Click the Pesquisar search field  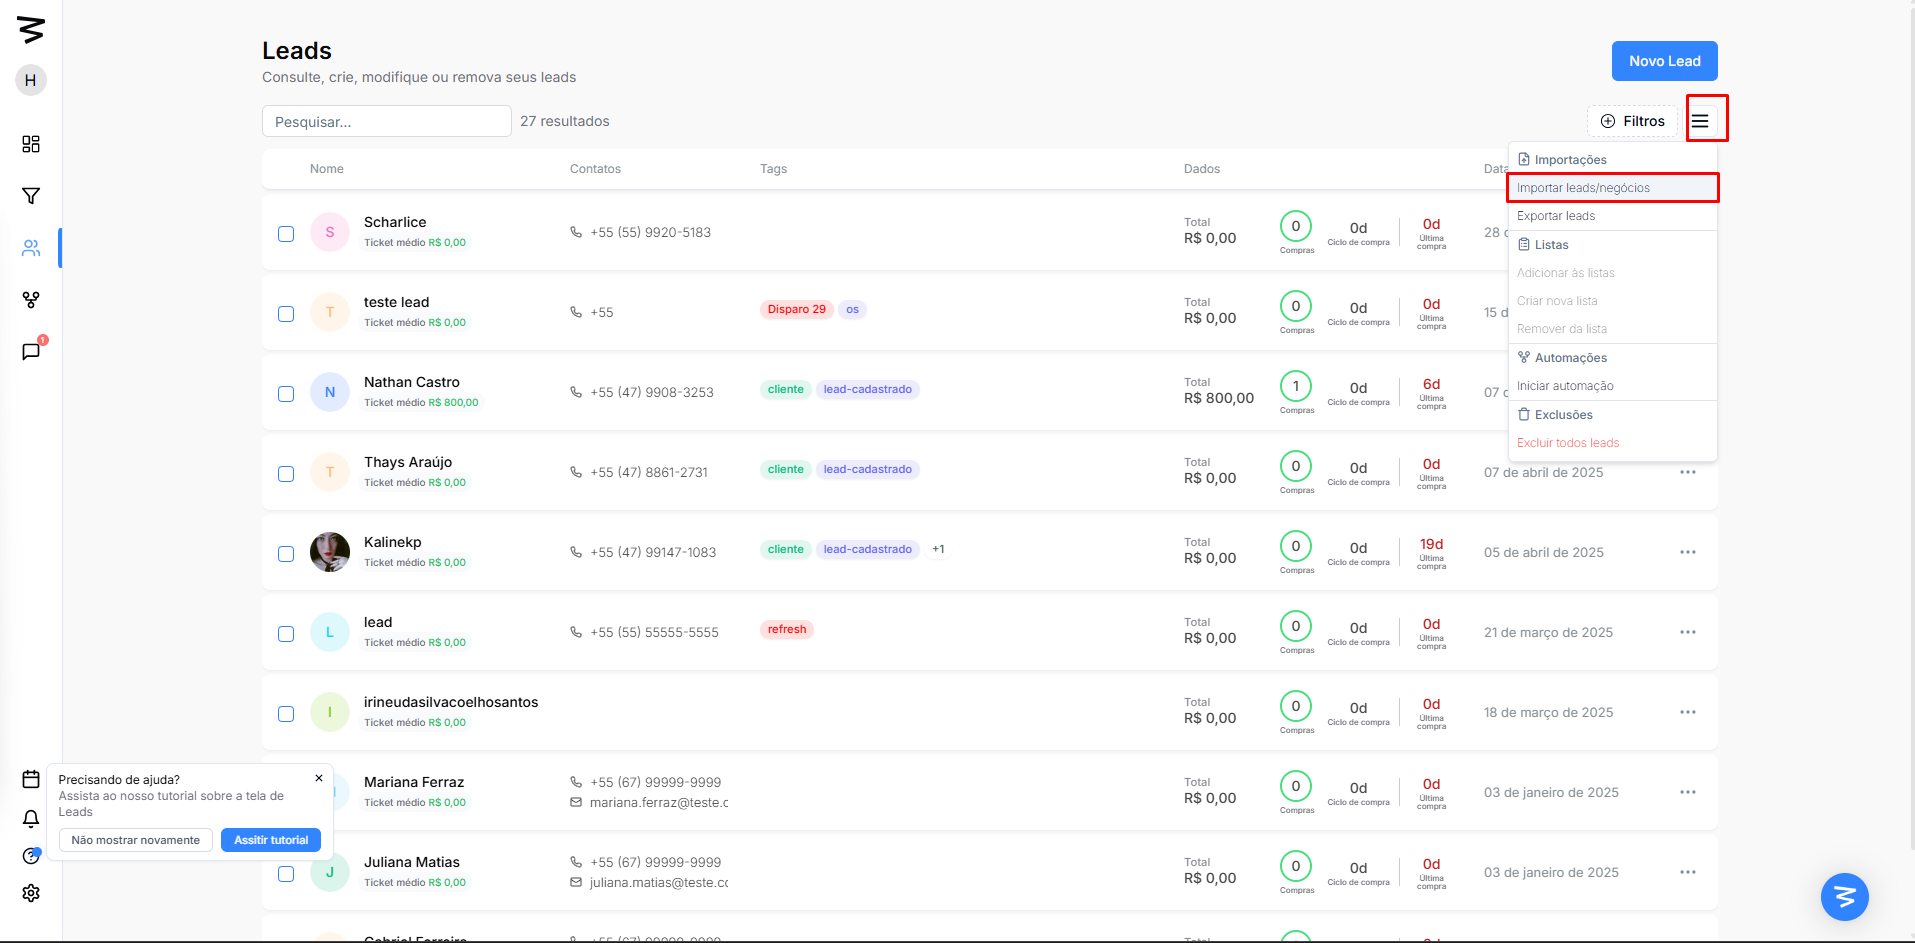point(387,121)
